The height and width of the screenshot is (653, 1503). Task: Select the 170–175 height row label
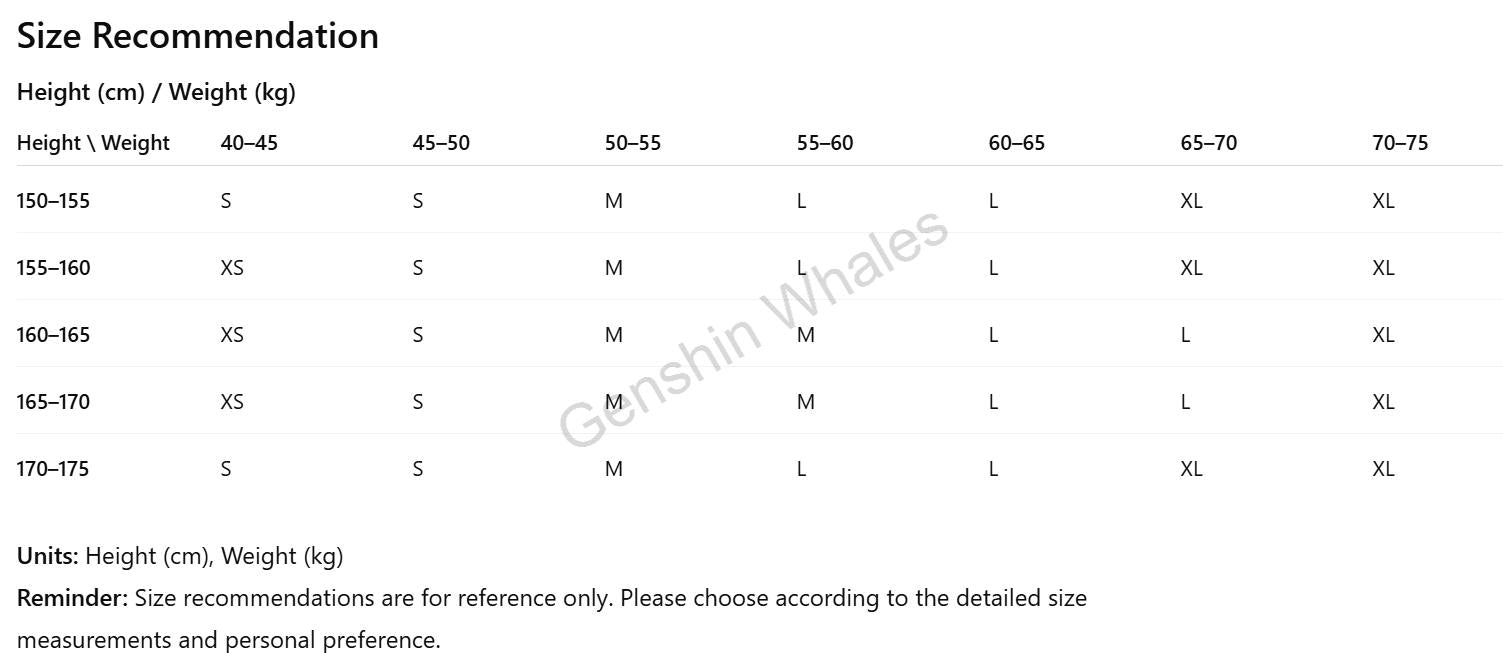point(53,469)
